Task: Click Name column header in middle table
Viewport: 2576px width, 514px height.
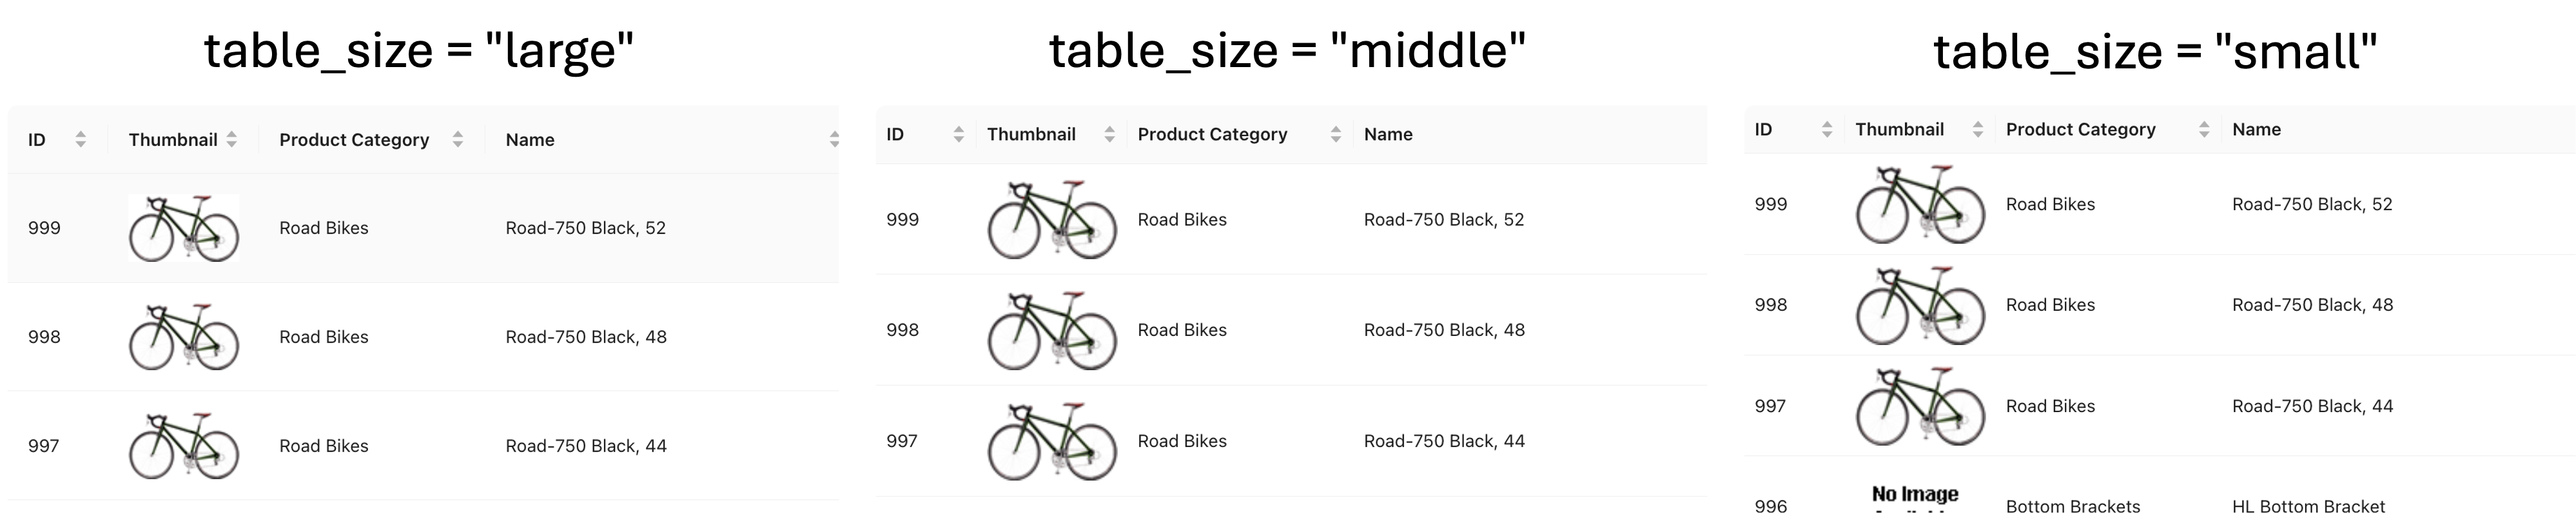Action: click(1388, 134)
